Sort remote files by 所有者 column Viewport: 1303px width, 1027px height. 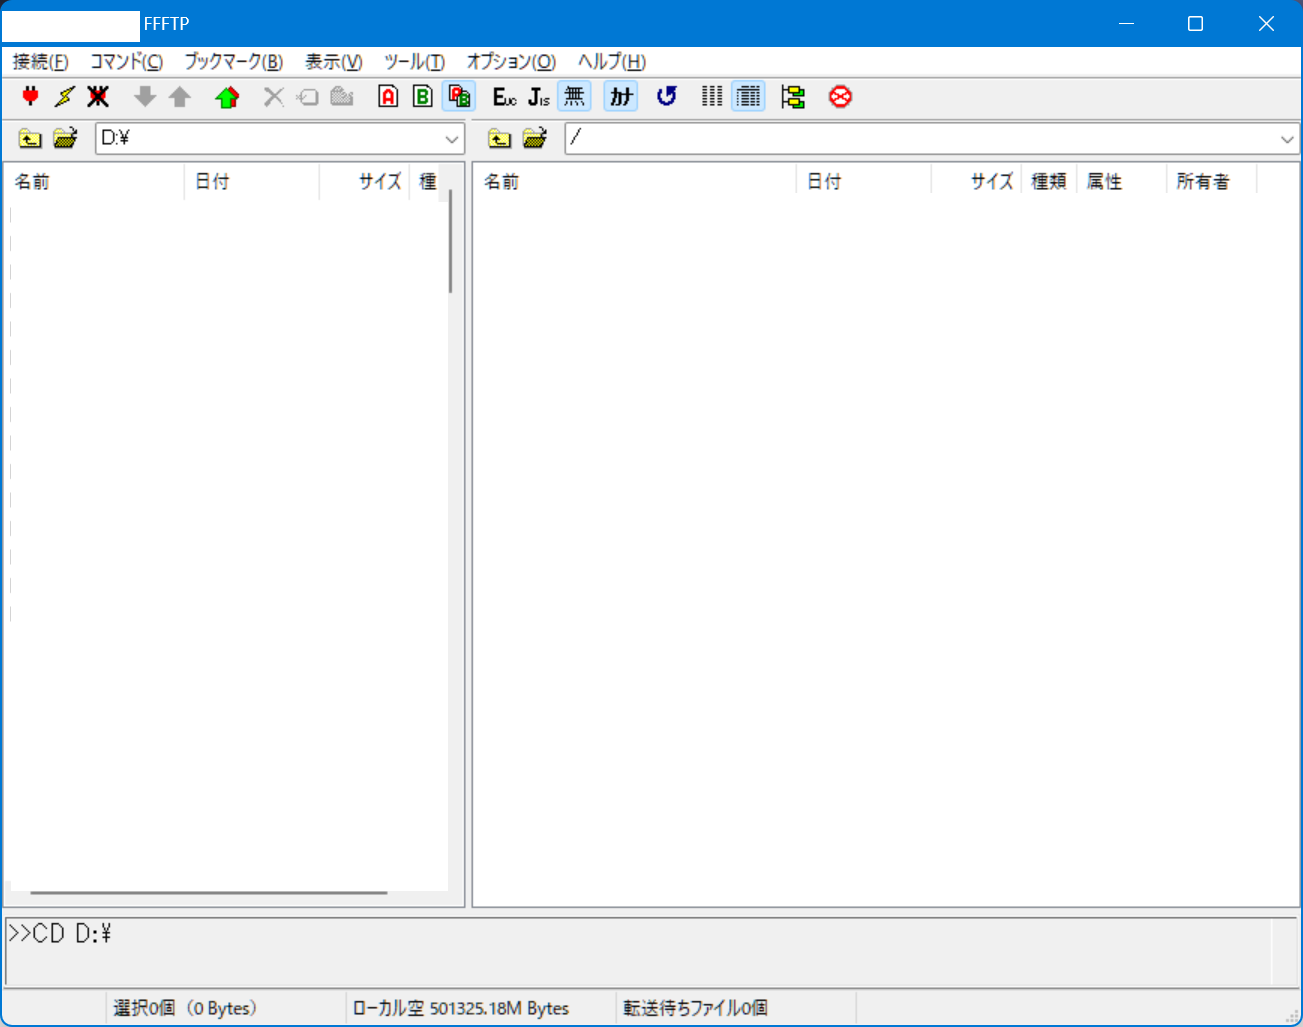point(1211,181)
